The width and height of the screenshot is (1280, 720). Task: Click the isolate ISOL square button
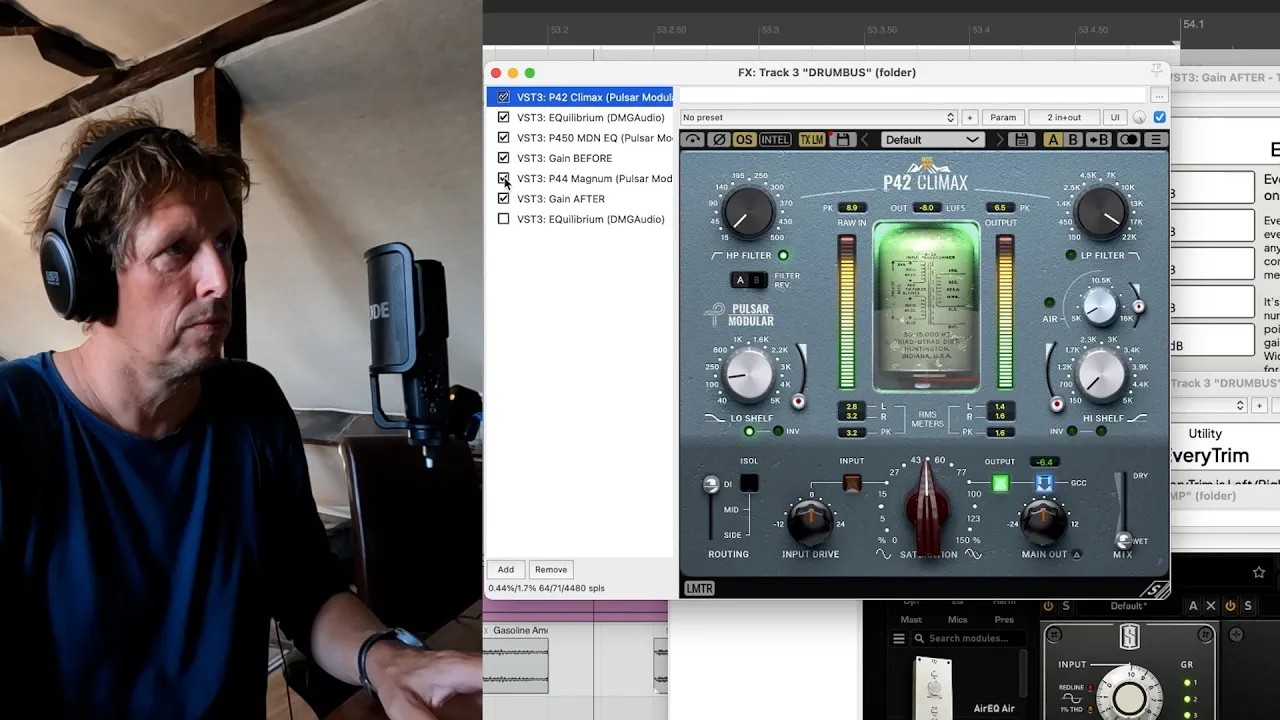749,483
